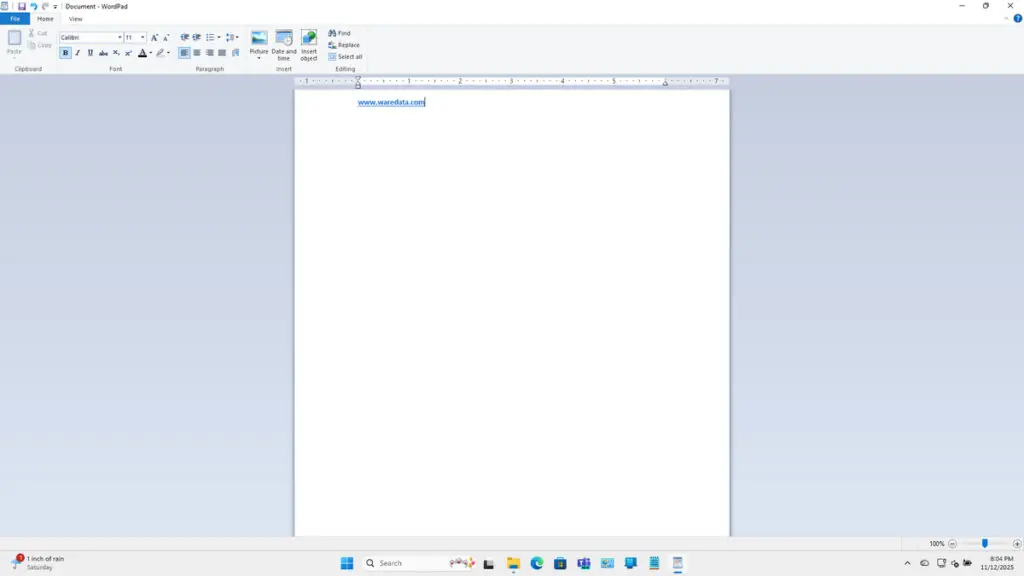Open the font family dropdown
The width and height of the screenshot is (1024, 576).
[x=119, y=37]
